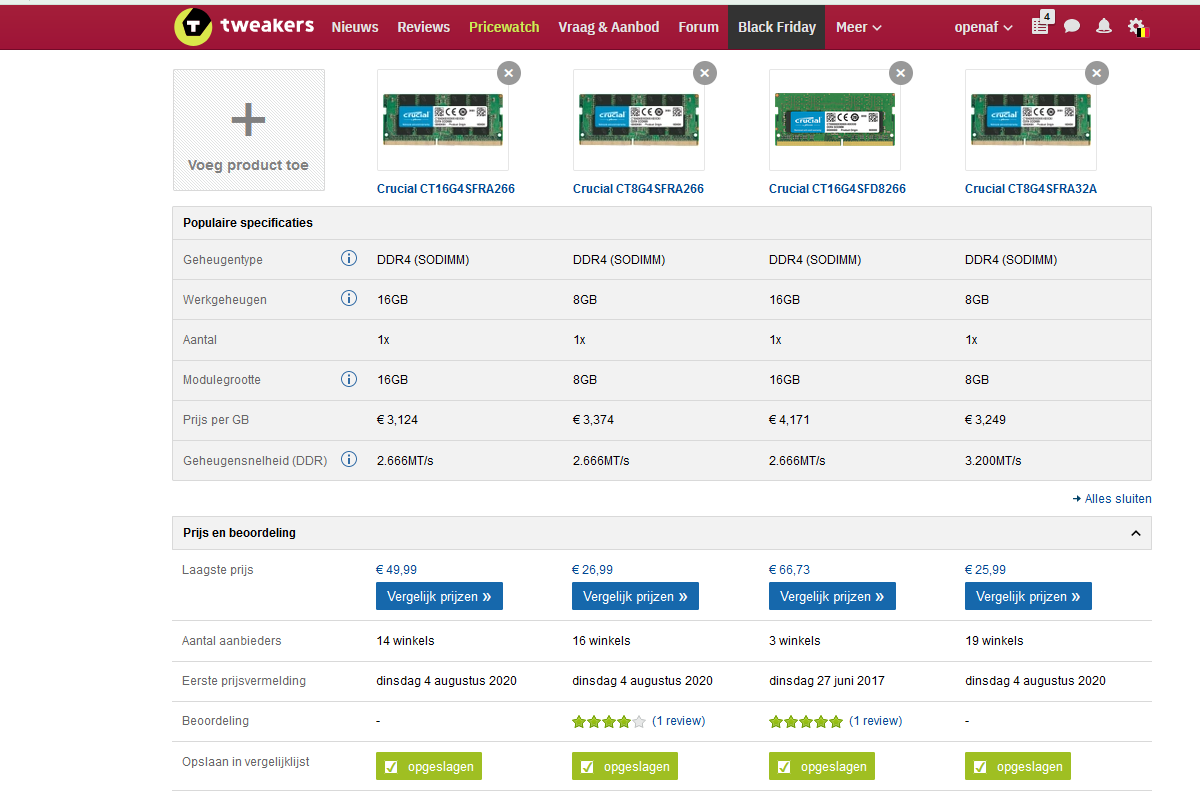
Task: Open the (1 review) link for CT16G4SFD8266
Action: pyautogui.click(x=876, y=721)
